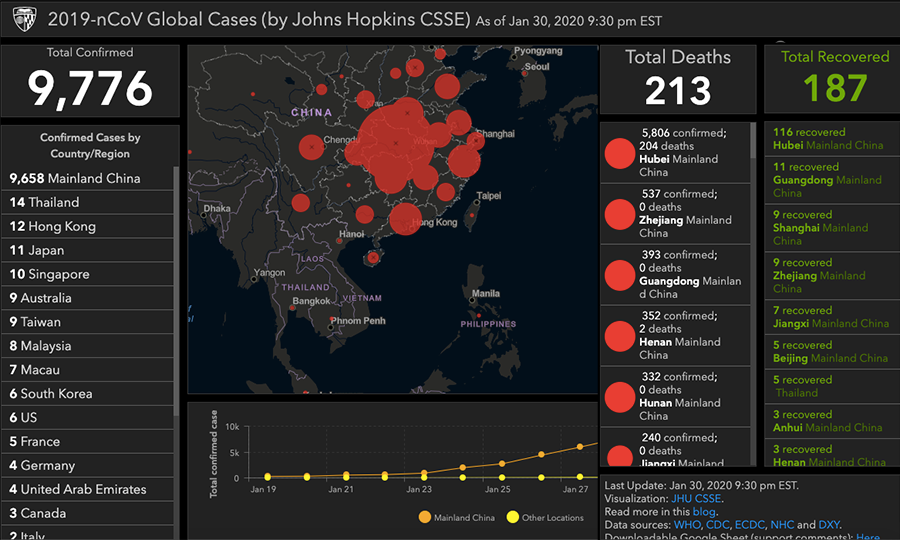Select Hubei 5,806 confirmed entry

[675, 153]
